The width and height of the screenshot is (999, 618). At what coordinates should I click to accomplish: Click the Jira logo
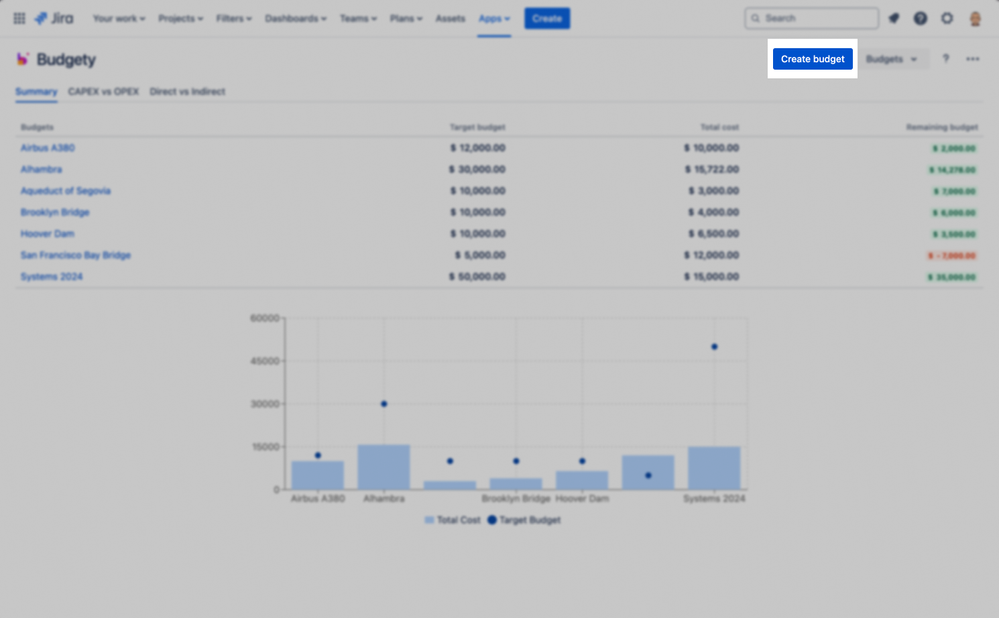click(53, 17)
